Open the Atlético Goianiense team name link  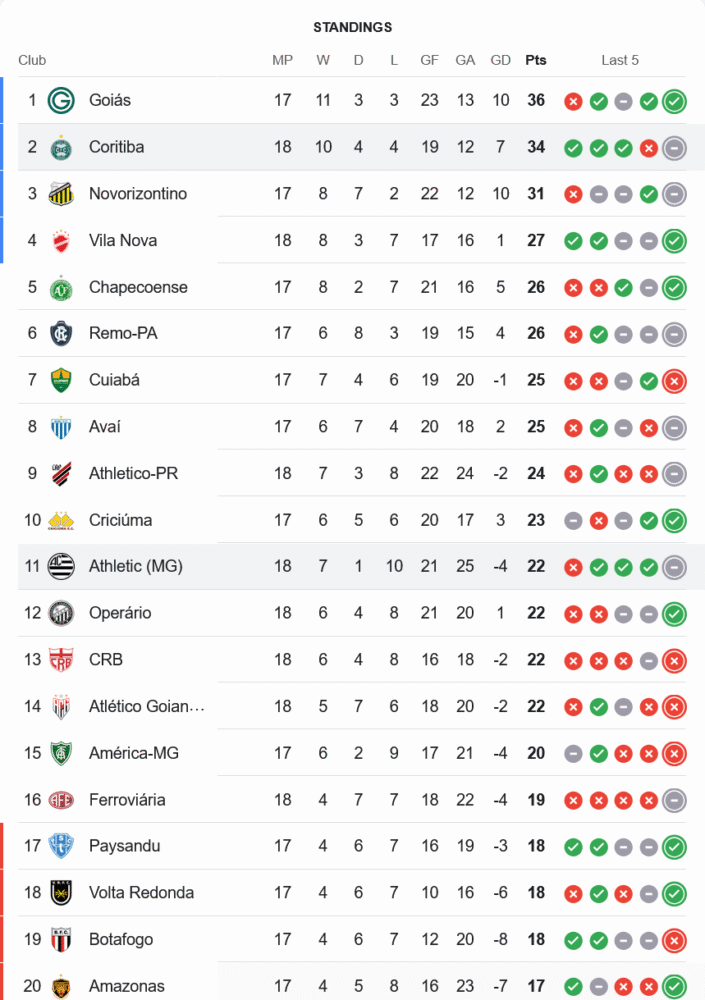pyautogui.click(x=146, y=706)
